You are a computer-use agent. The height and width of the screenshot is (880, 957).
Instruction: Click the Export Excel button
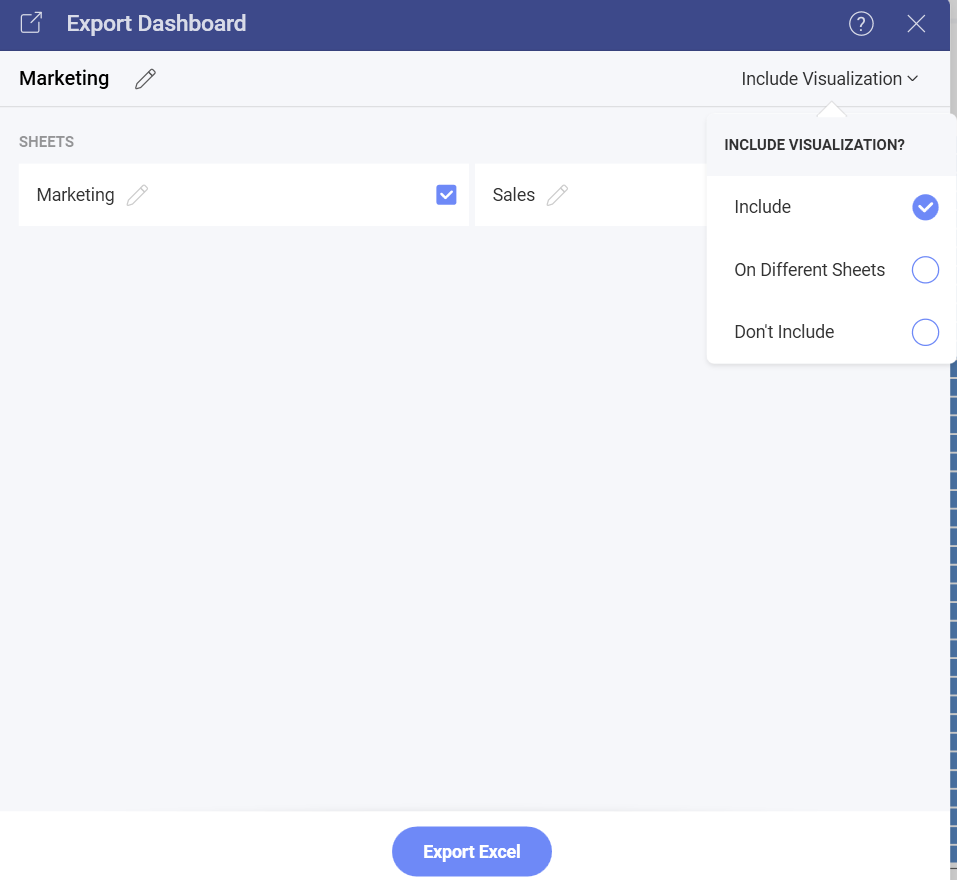point(472,851)
